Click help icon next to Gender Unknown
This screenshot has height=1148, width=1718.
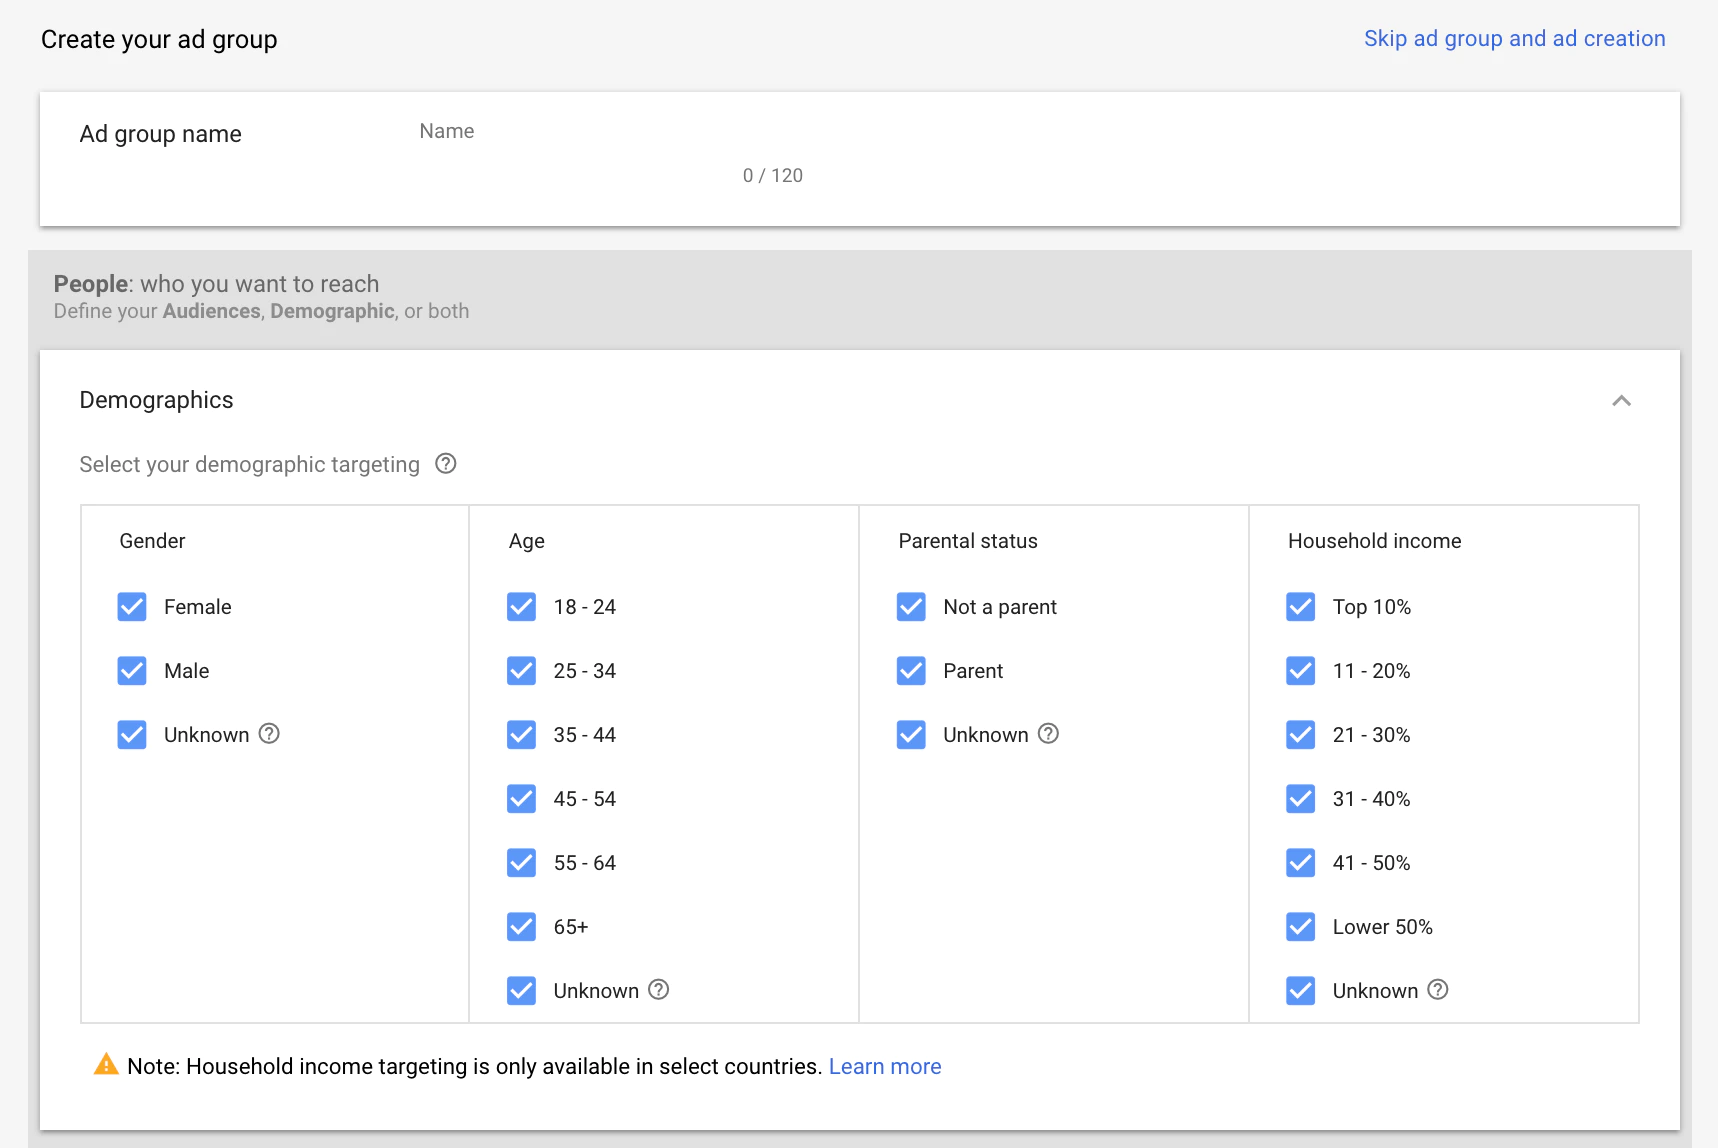[x=269, y=734]
